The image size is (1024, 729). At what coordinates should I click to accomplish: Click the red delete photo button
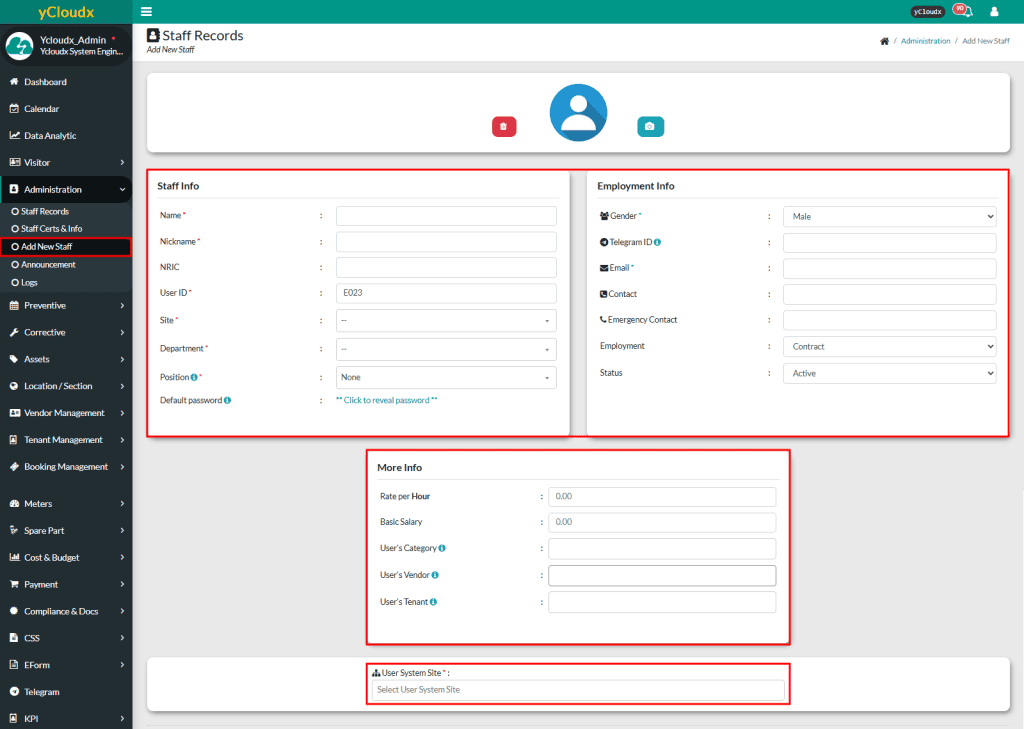coord(503,126)
